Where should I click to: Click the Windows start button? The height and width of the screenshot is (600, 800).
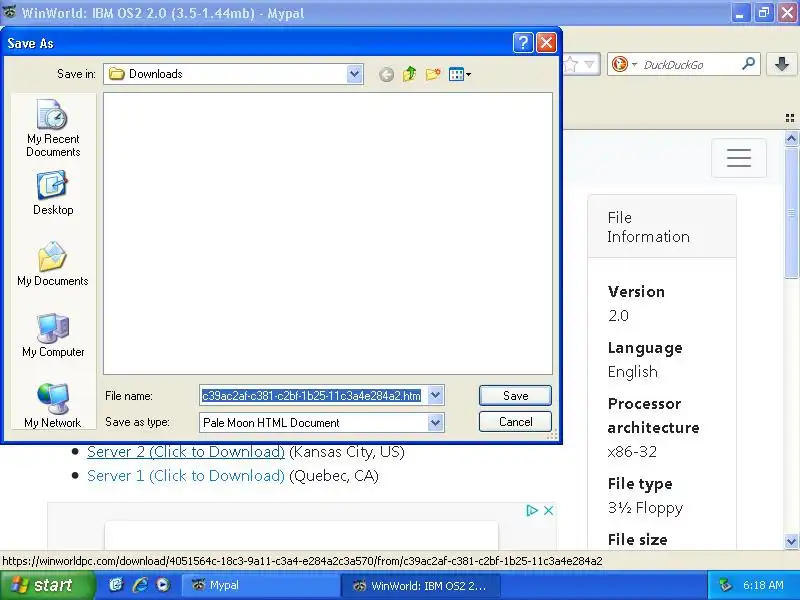point(47,585)
